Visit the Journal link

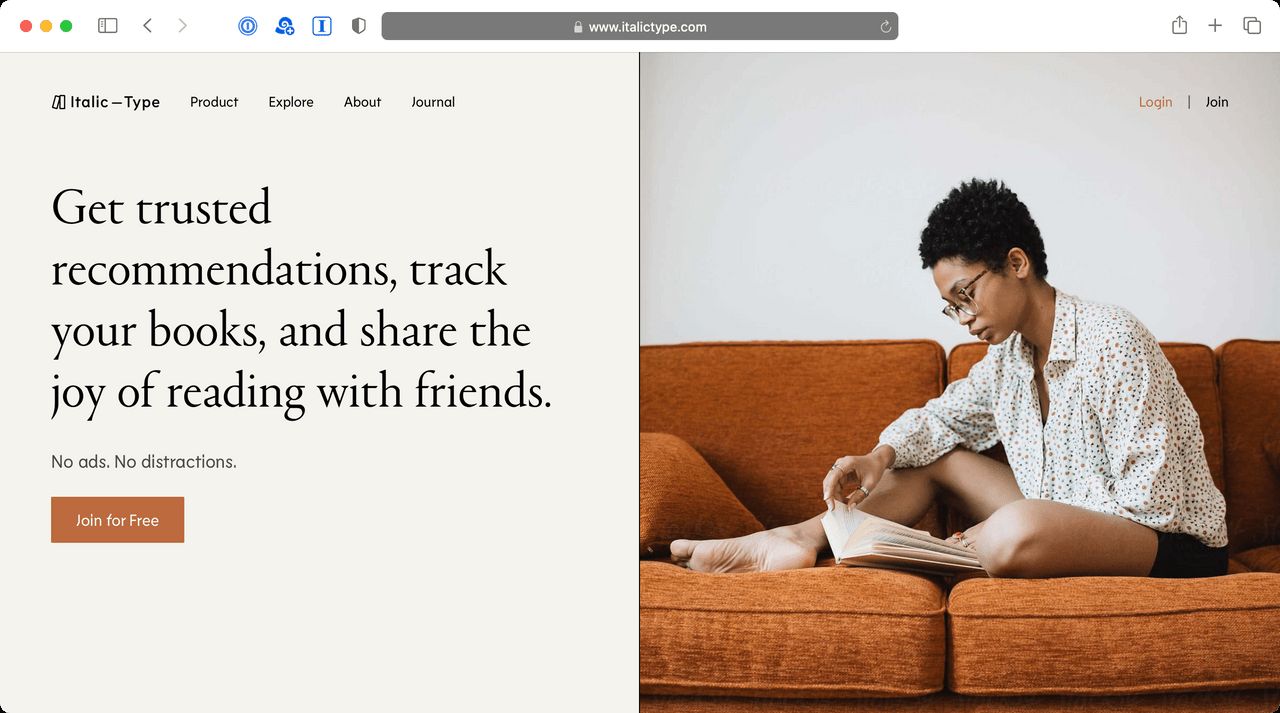click(433, 102)
